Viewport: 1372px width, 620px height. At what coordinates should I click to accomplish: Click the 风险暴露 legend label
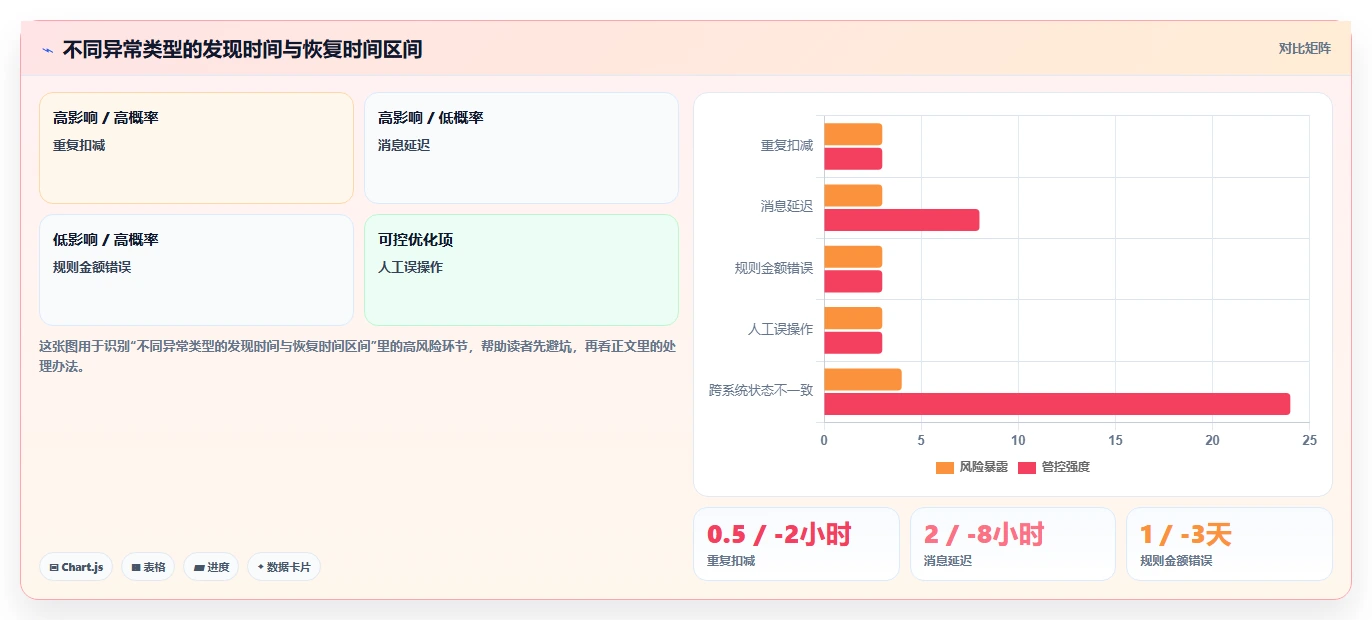[983, 468]
